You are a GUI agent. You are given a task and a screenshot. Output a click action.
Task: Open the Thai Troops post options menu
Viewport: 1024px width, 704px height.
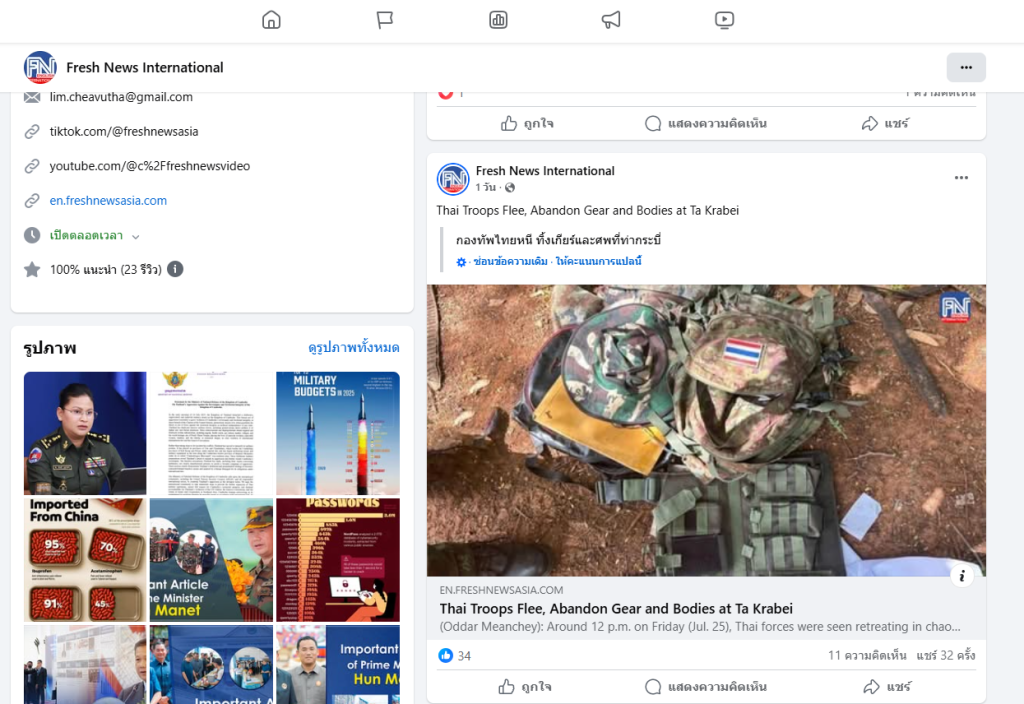[x=961, y=178]
